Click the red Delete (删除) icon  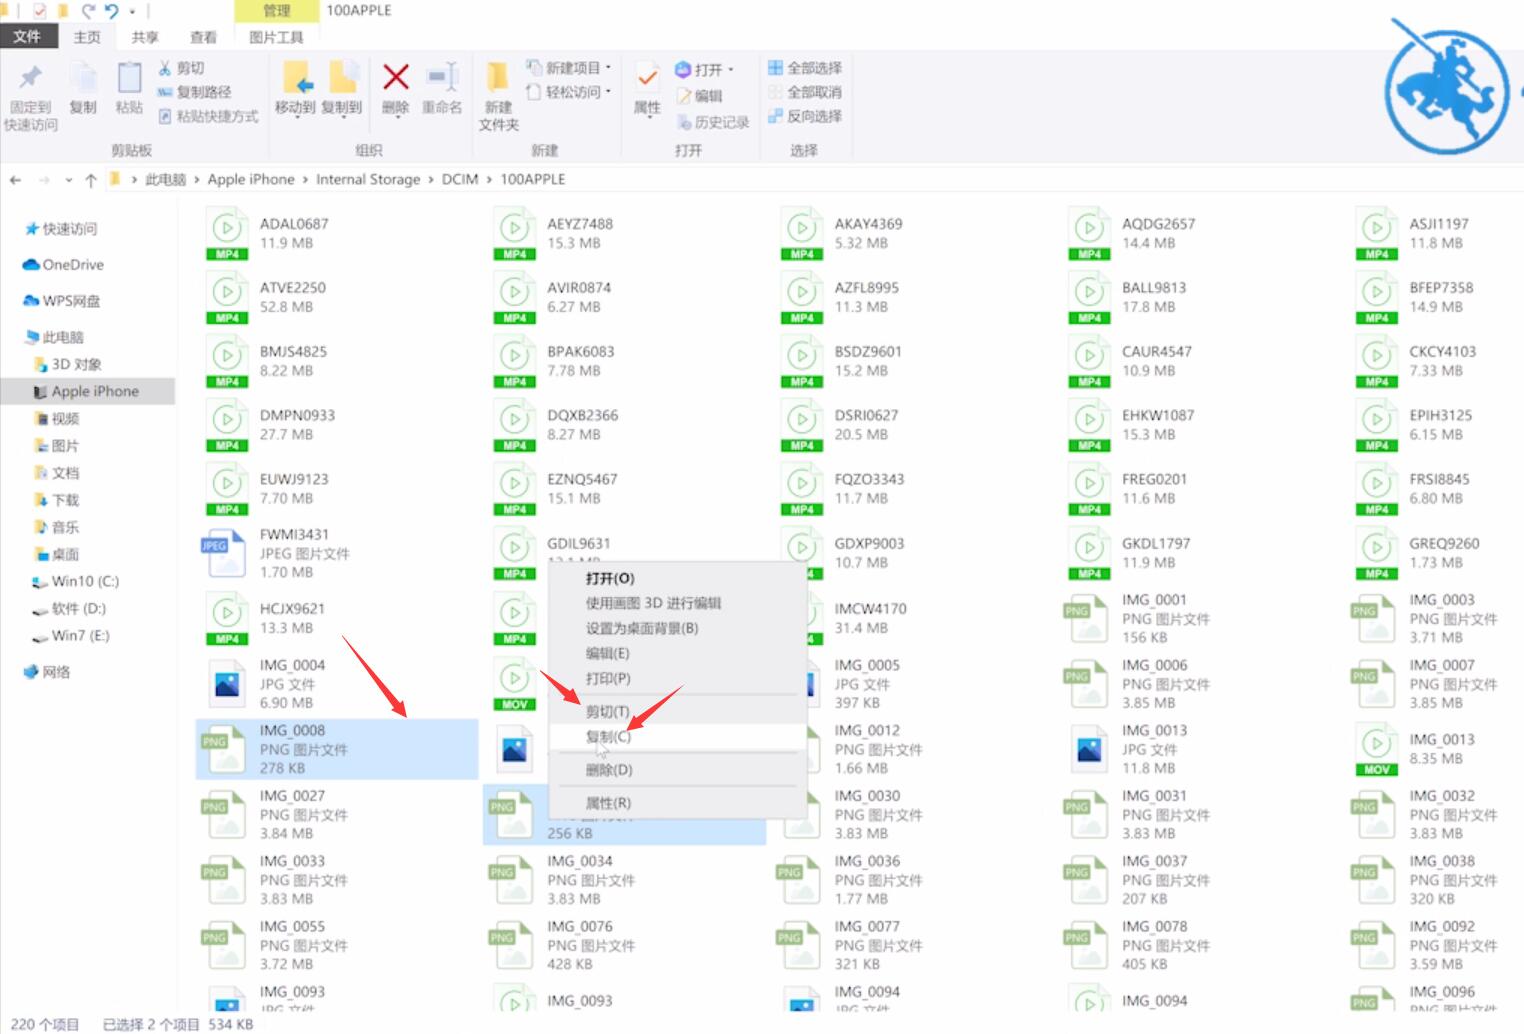click(x=396, y=77)
